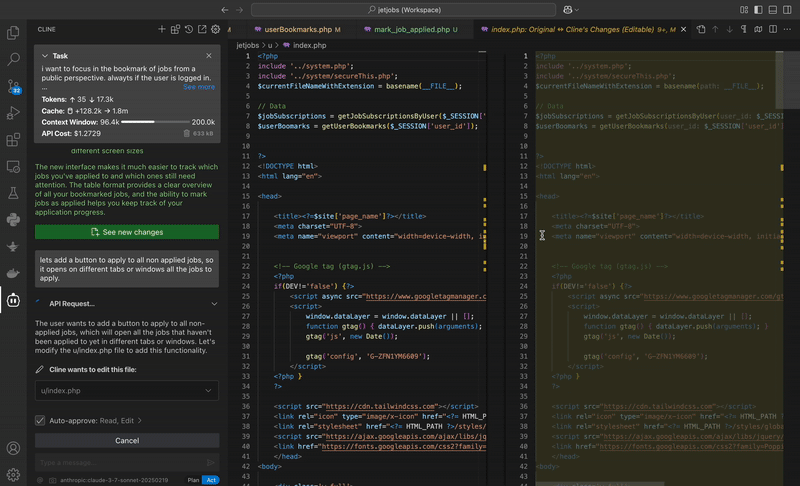Image resolution: width=800 pixels, height=486 pixels.
Task: Switch Cline to Act mode
Action: 211,480
